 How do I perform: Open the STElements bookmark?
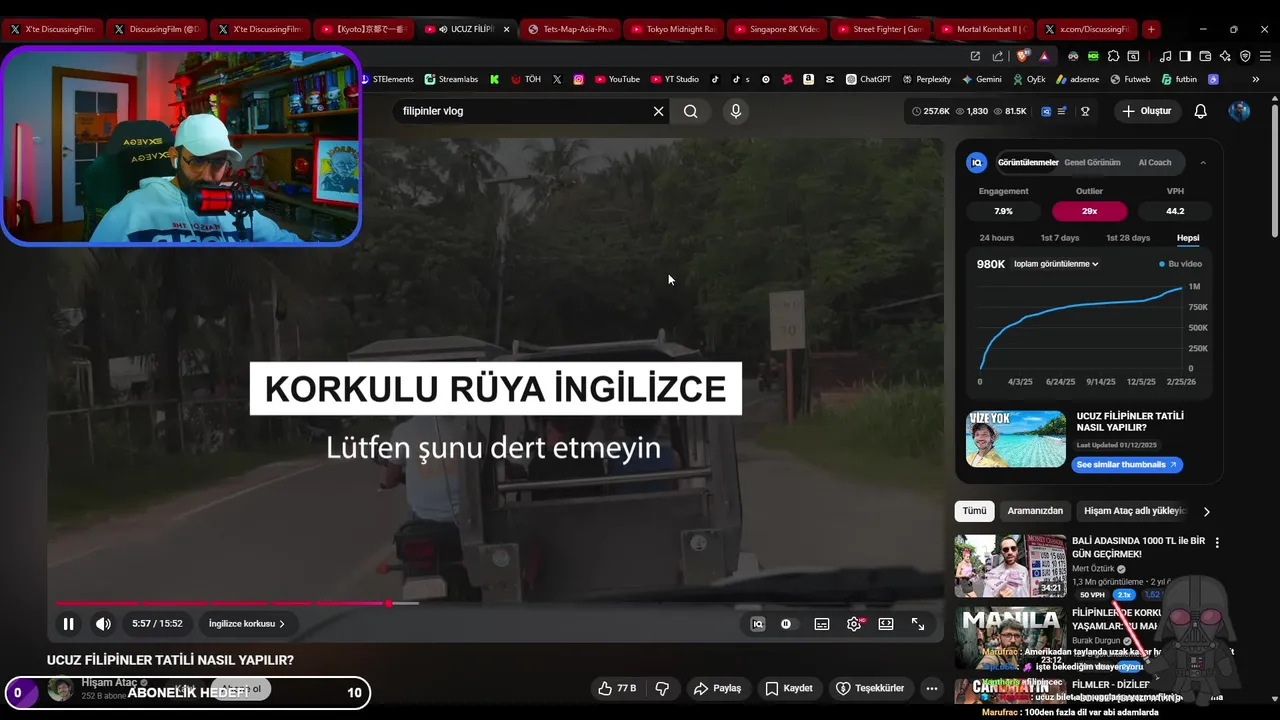[x=387, y=79]
